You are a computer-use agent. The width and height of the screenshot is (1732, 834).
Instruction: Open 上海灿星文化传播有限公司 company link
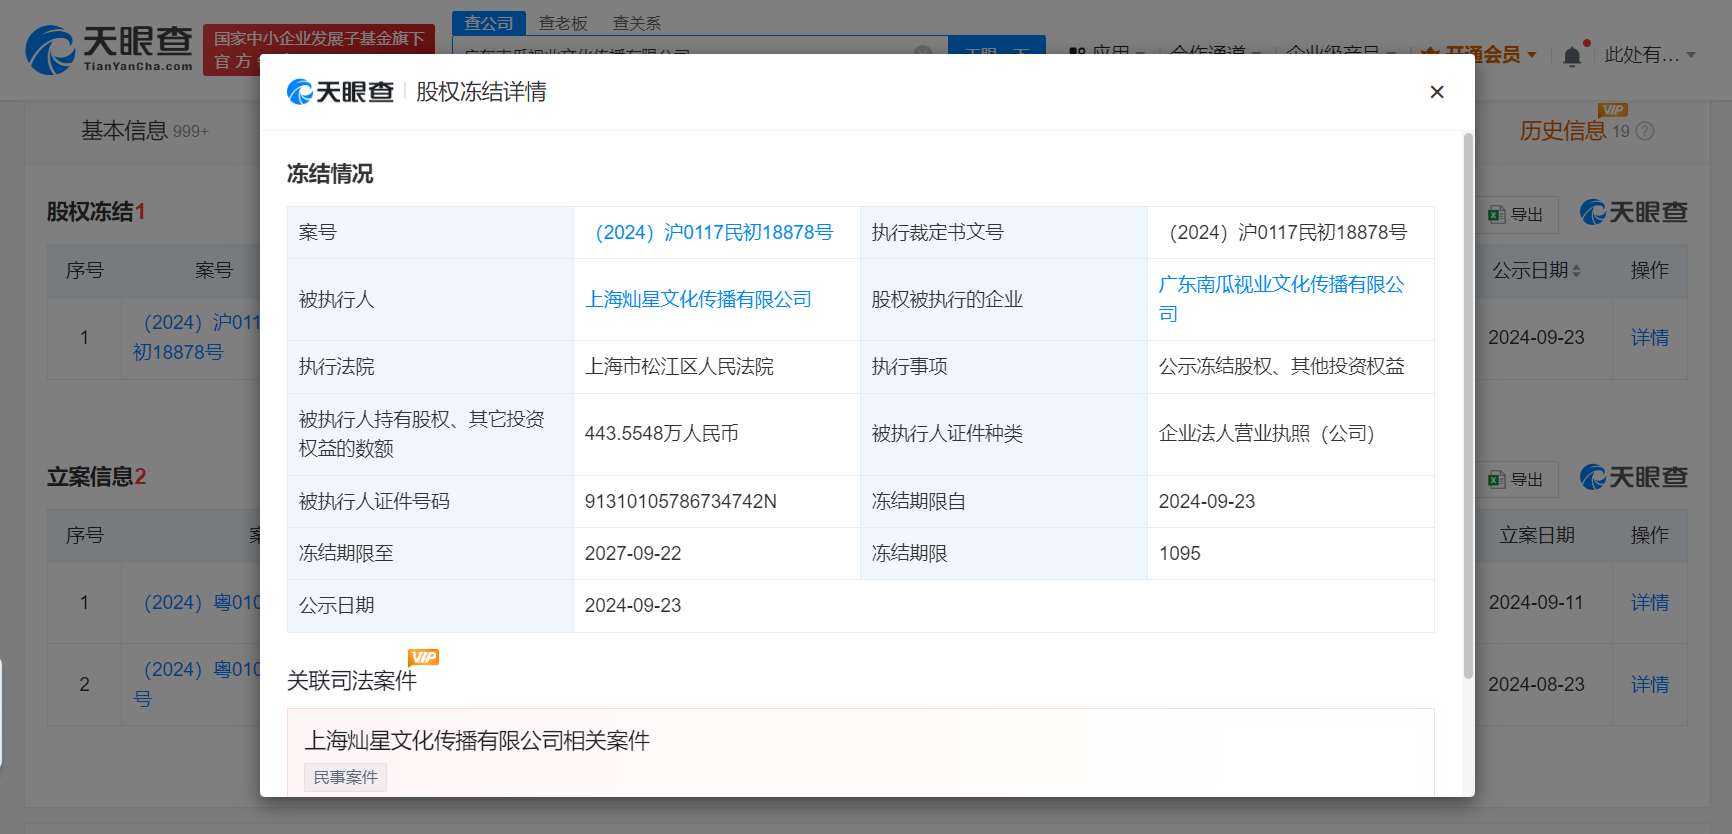pyautogui.click(x=698, y=299)
